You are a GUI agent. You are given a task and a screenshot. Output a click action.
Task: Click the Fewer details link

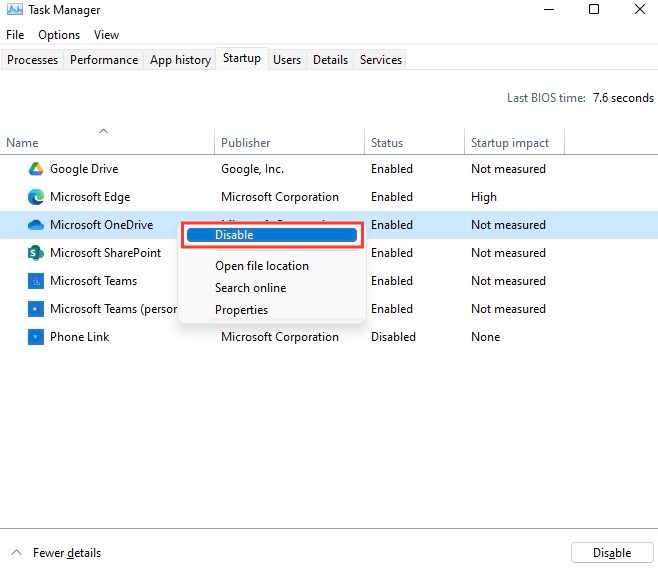(67, 553)
